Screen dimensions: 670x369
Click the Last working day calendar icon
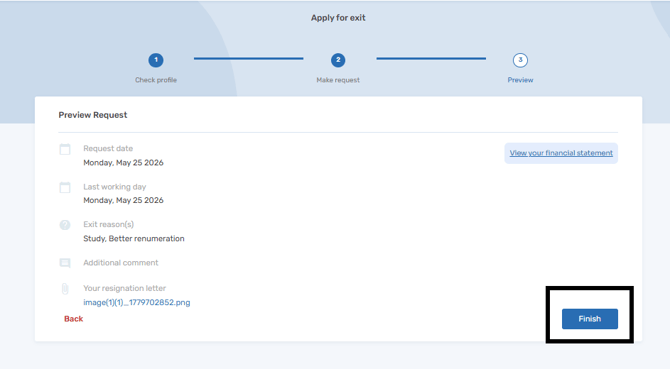click(65, 187)
